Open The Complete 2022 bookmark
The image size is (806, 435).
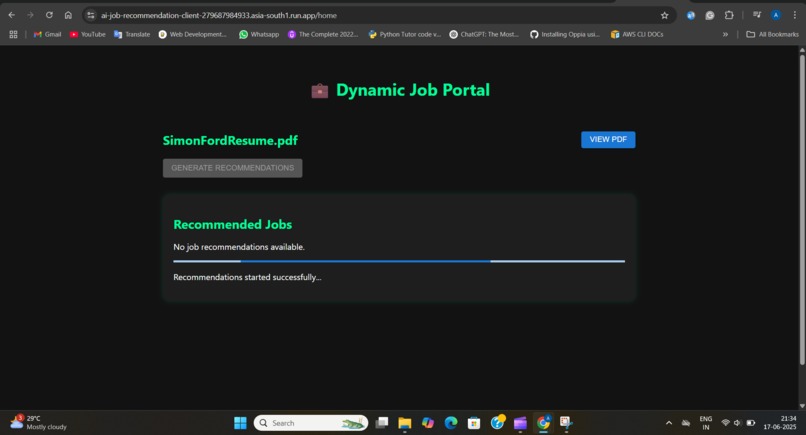tap(323, 34)
